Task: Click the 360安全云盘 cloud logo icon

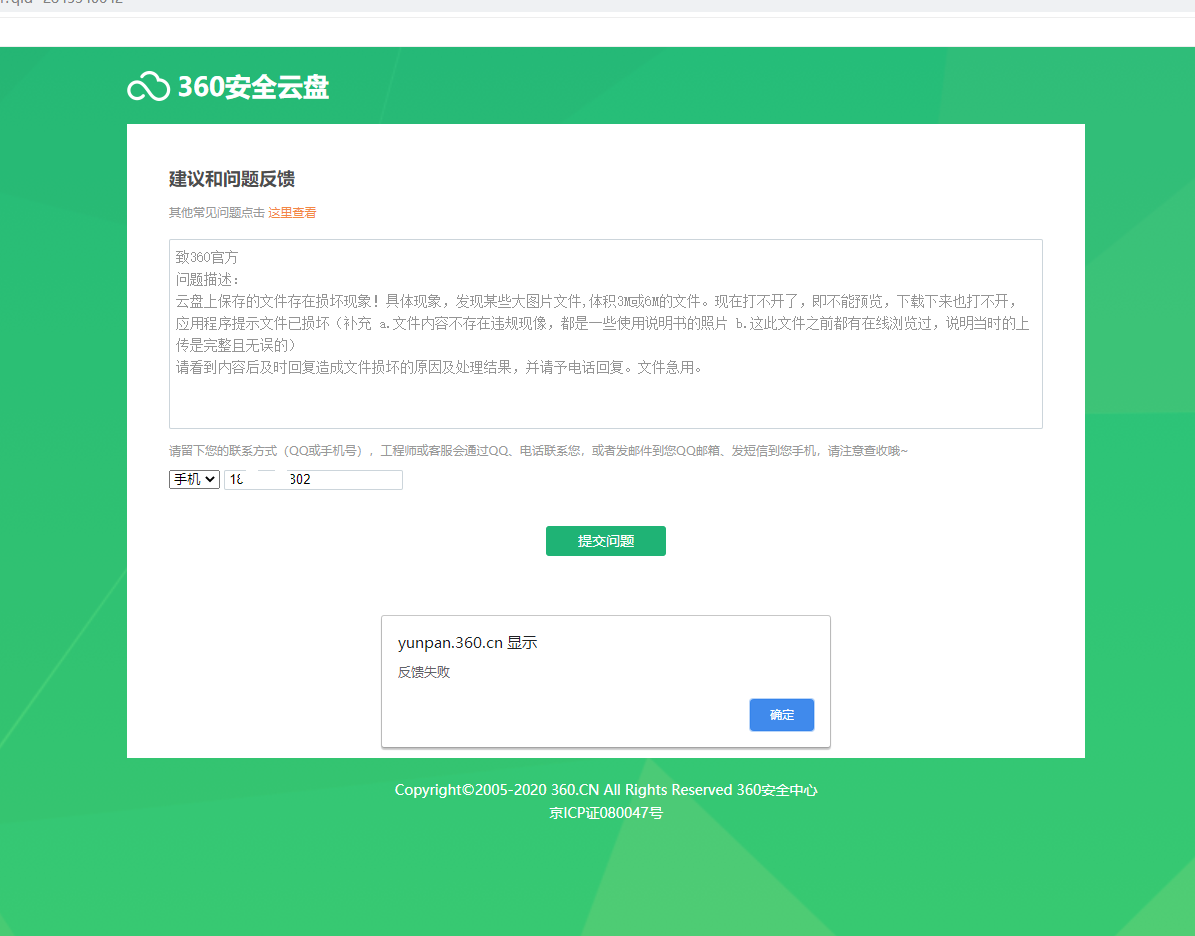Action: 148,87
